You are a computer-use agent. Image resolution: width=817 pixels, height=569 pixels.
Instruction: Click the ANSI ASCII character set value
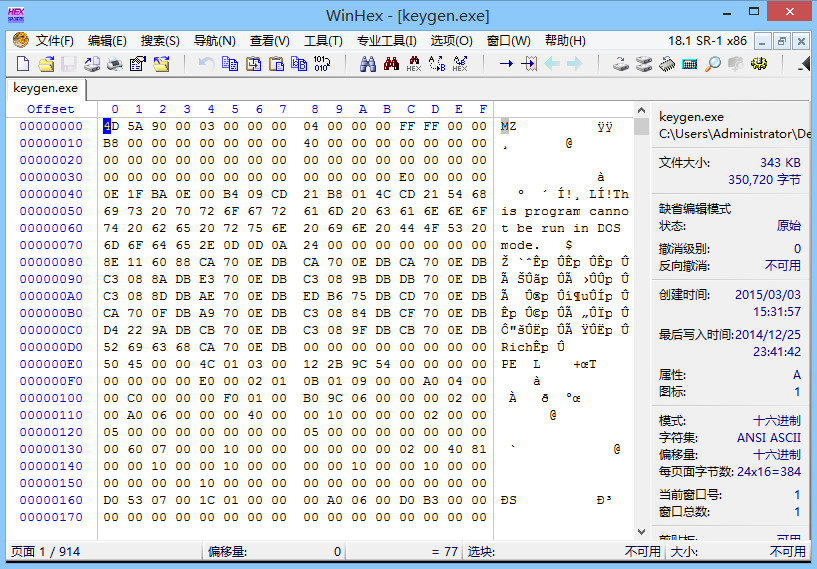point(769,438)
